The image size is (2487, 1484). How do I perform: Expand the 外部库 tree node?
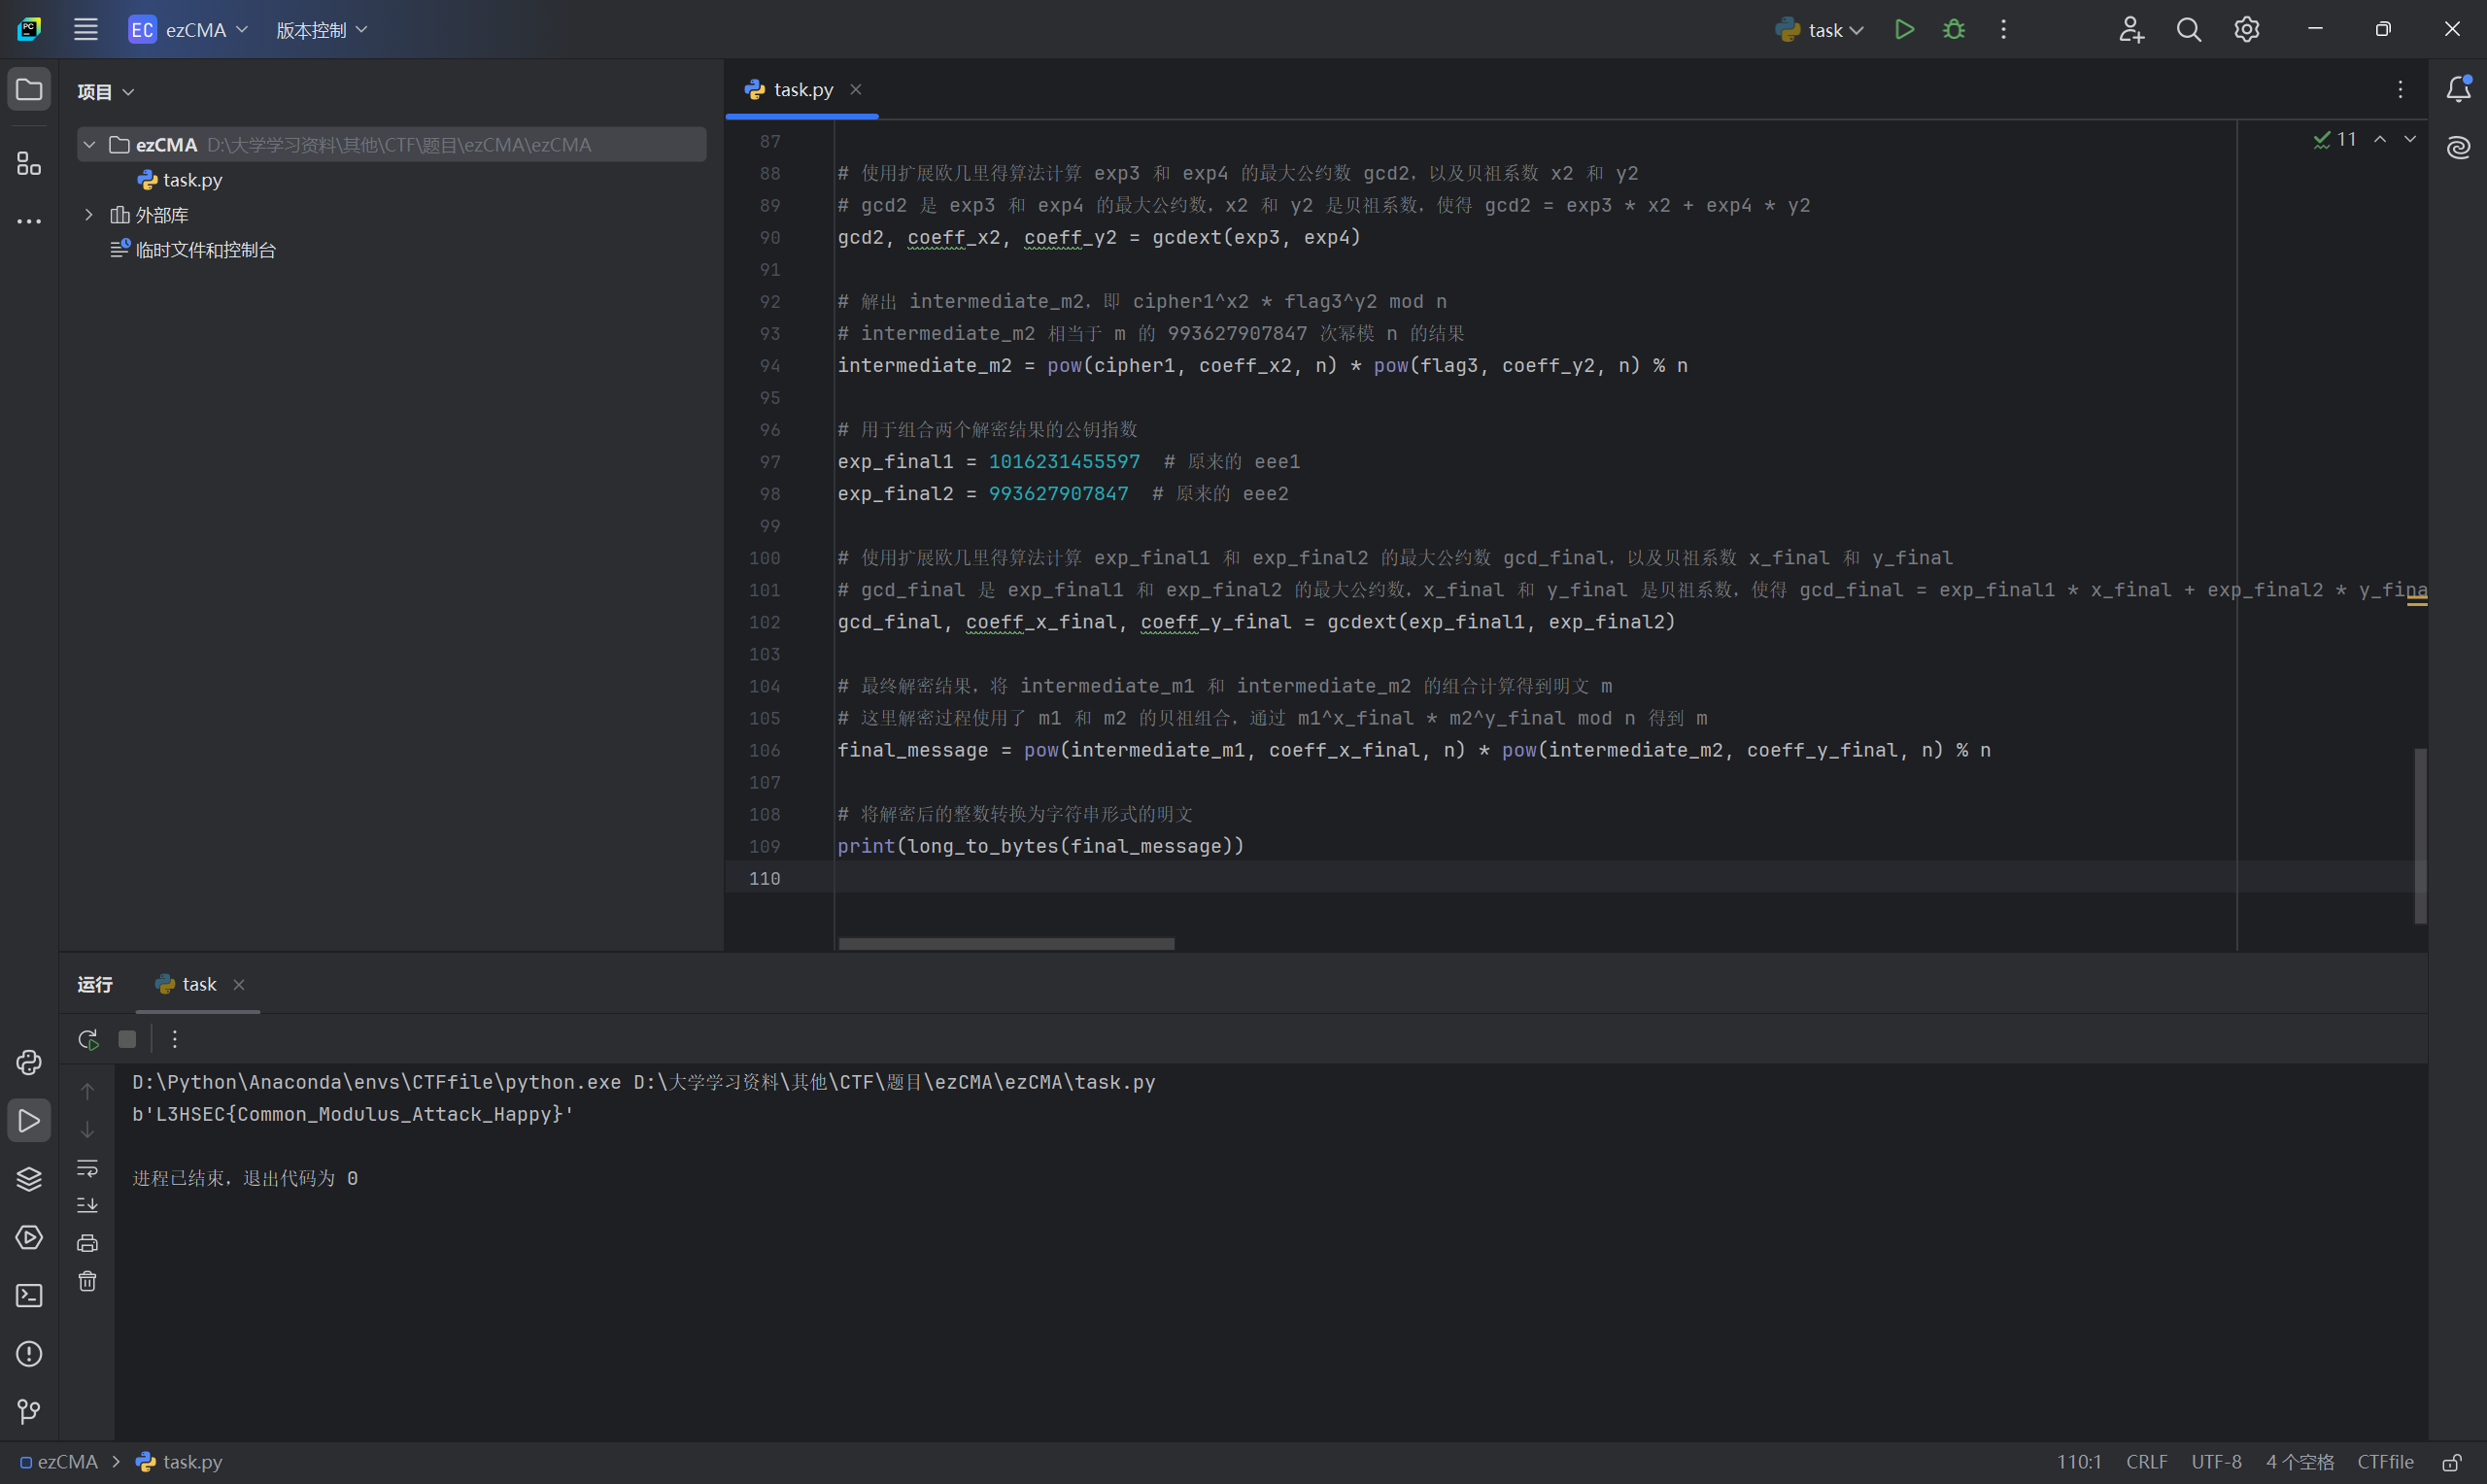[x=89, y=215]
